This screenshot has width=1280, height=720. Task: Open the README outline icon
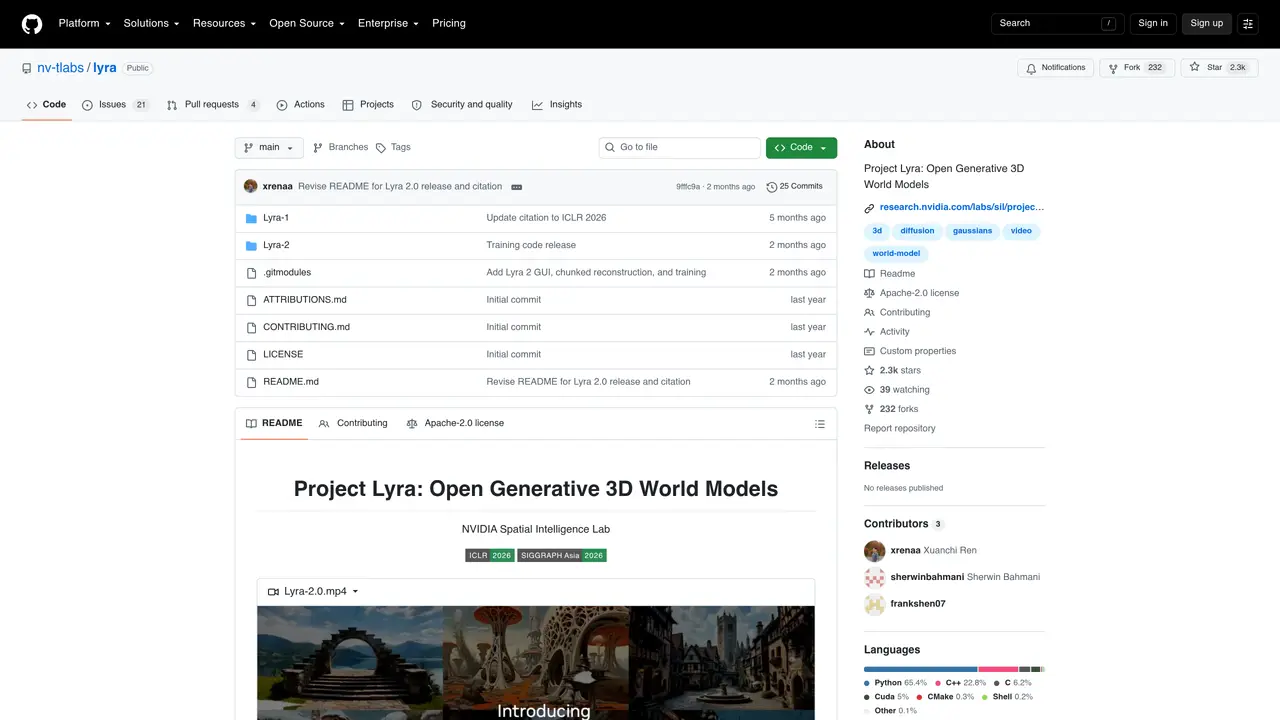(820, 424)
